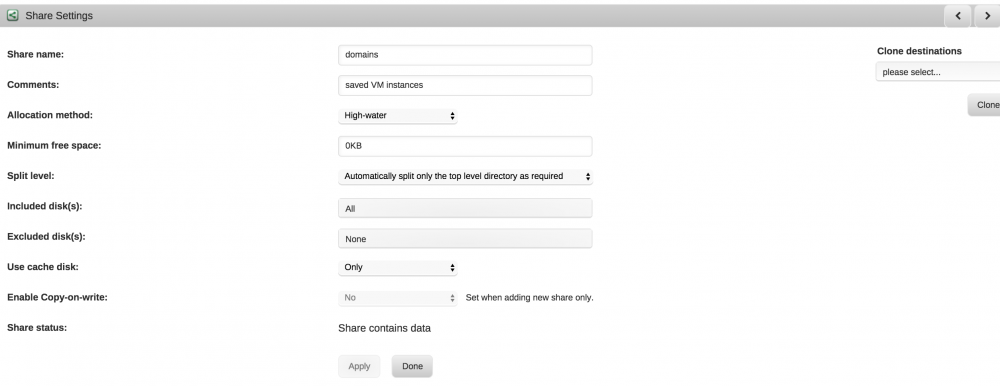Go to next share with right arrow

tap(987, 16)
